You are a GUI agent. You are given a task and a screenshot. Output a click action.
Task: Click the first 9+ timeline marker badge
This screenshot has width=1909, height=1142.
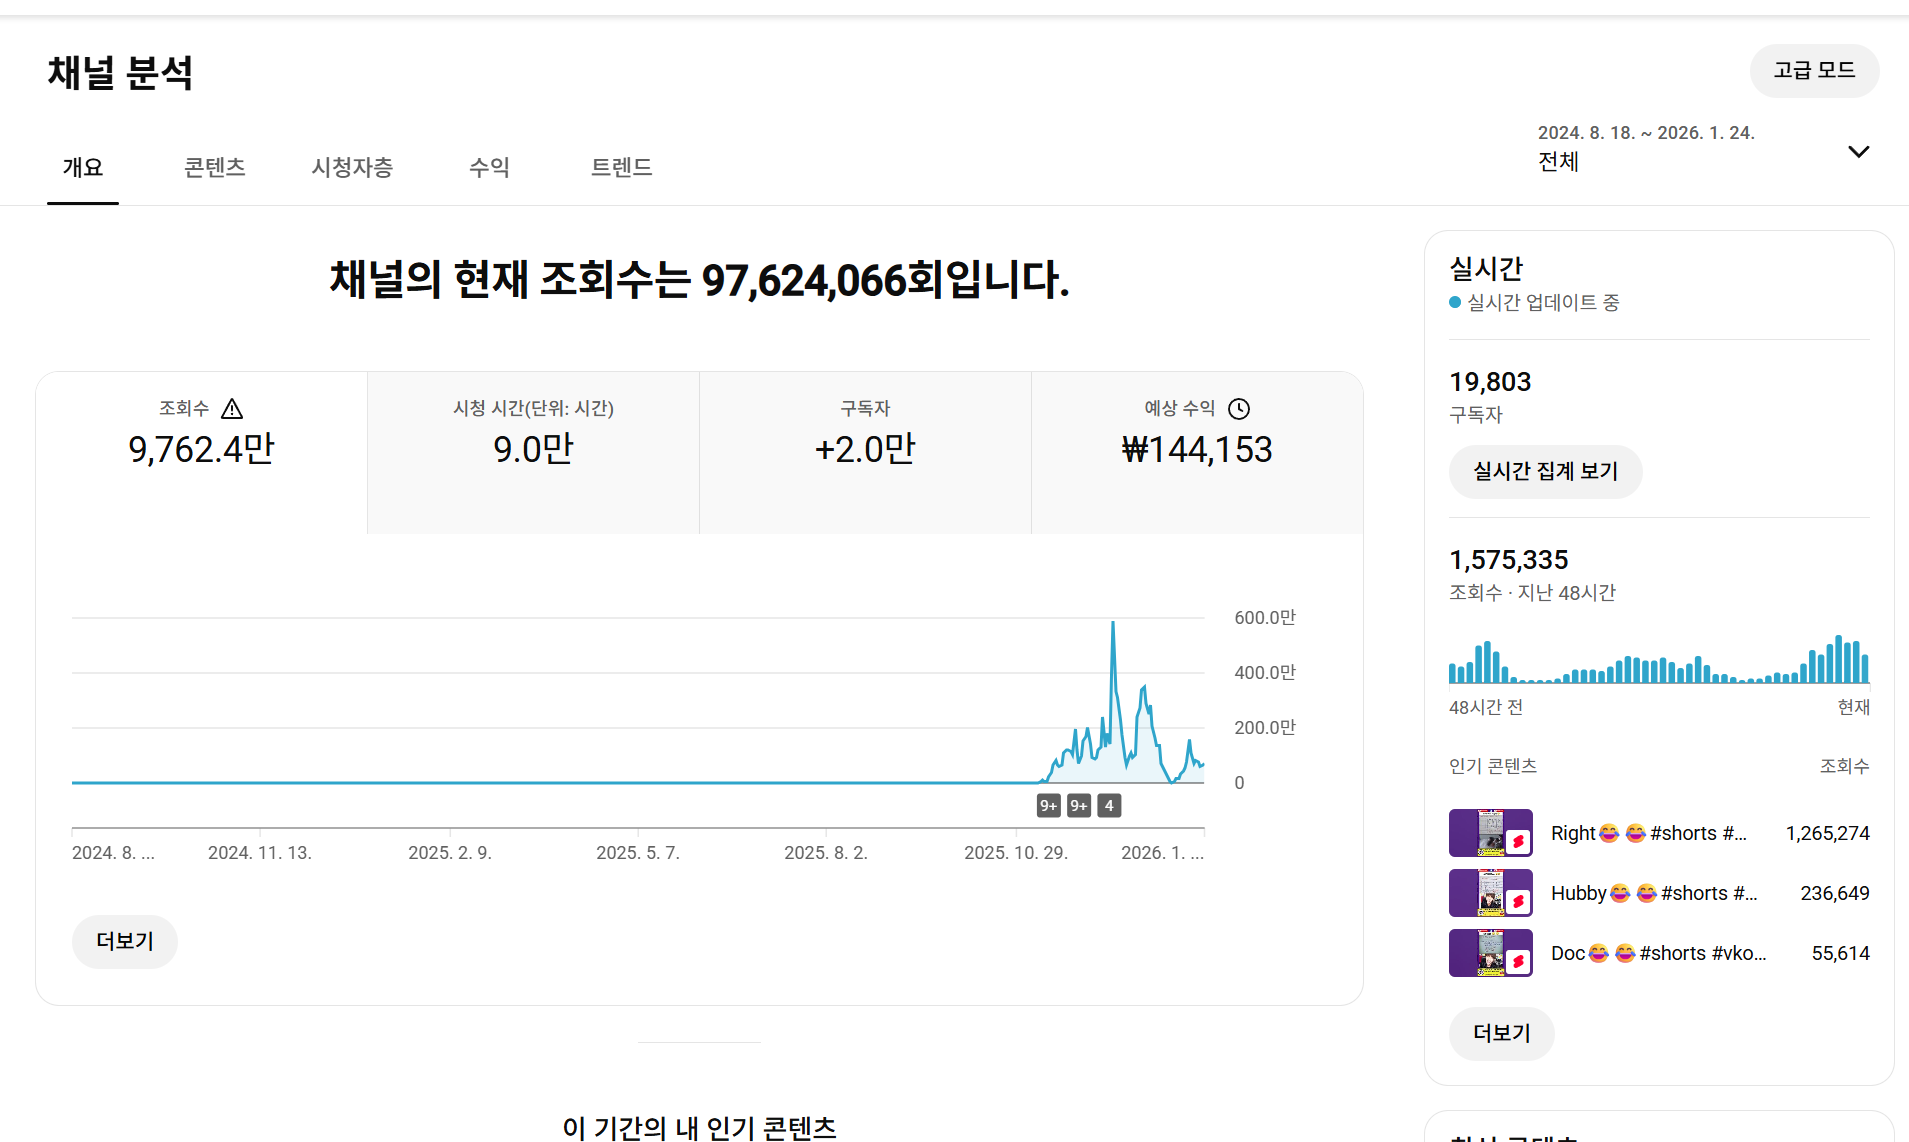1048,806
